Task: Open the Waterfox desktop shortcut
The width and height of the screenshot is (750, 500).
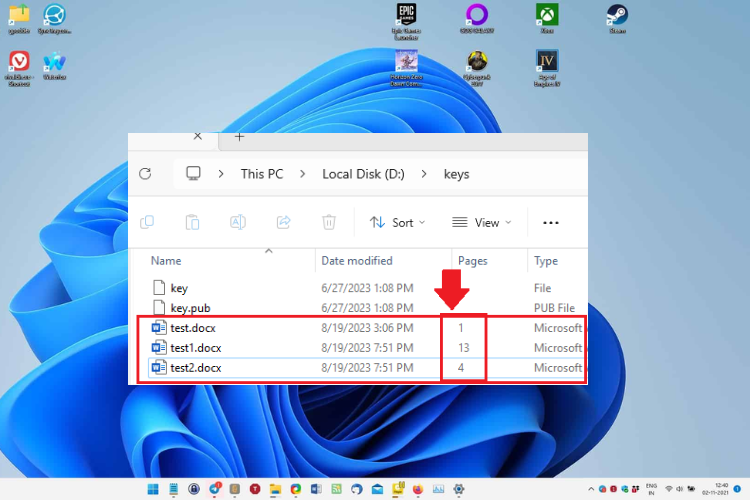Action: point(55,65)
